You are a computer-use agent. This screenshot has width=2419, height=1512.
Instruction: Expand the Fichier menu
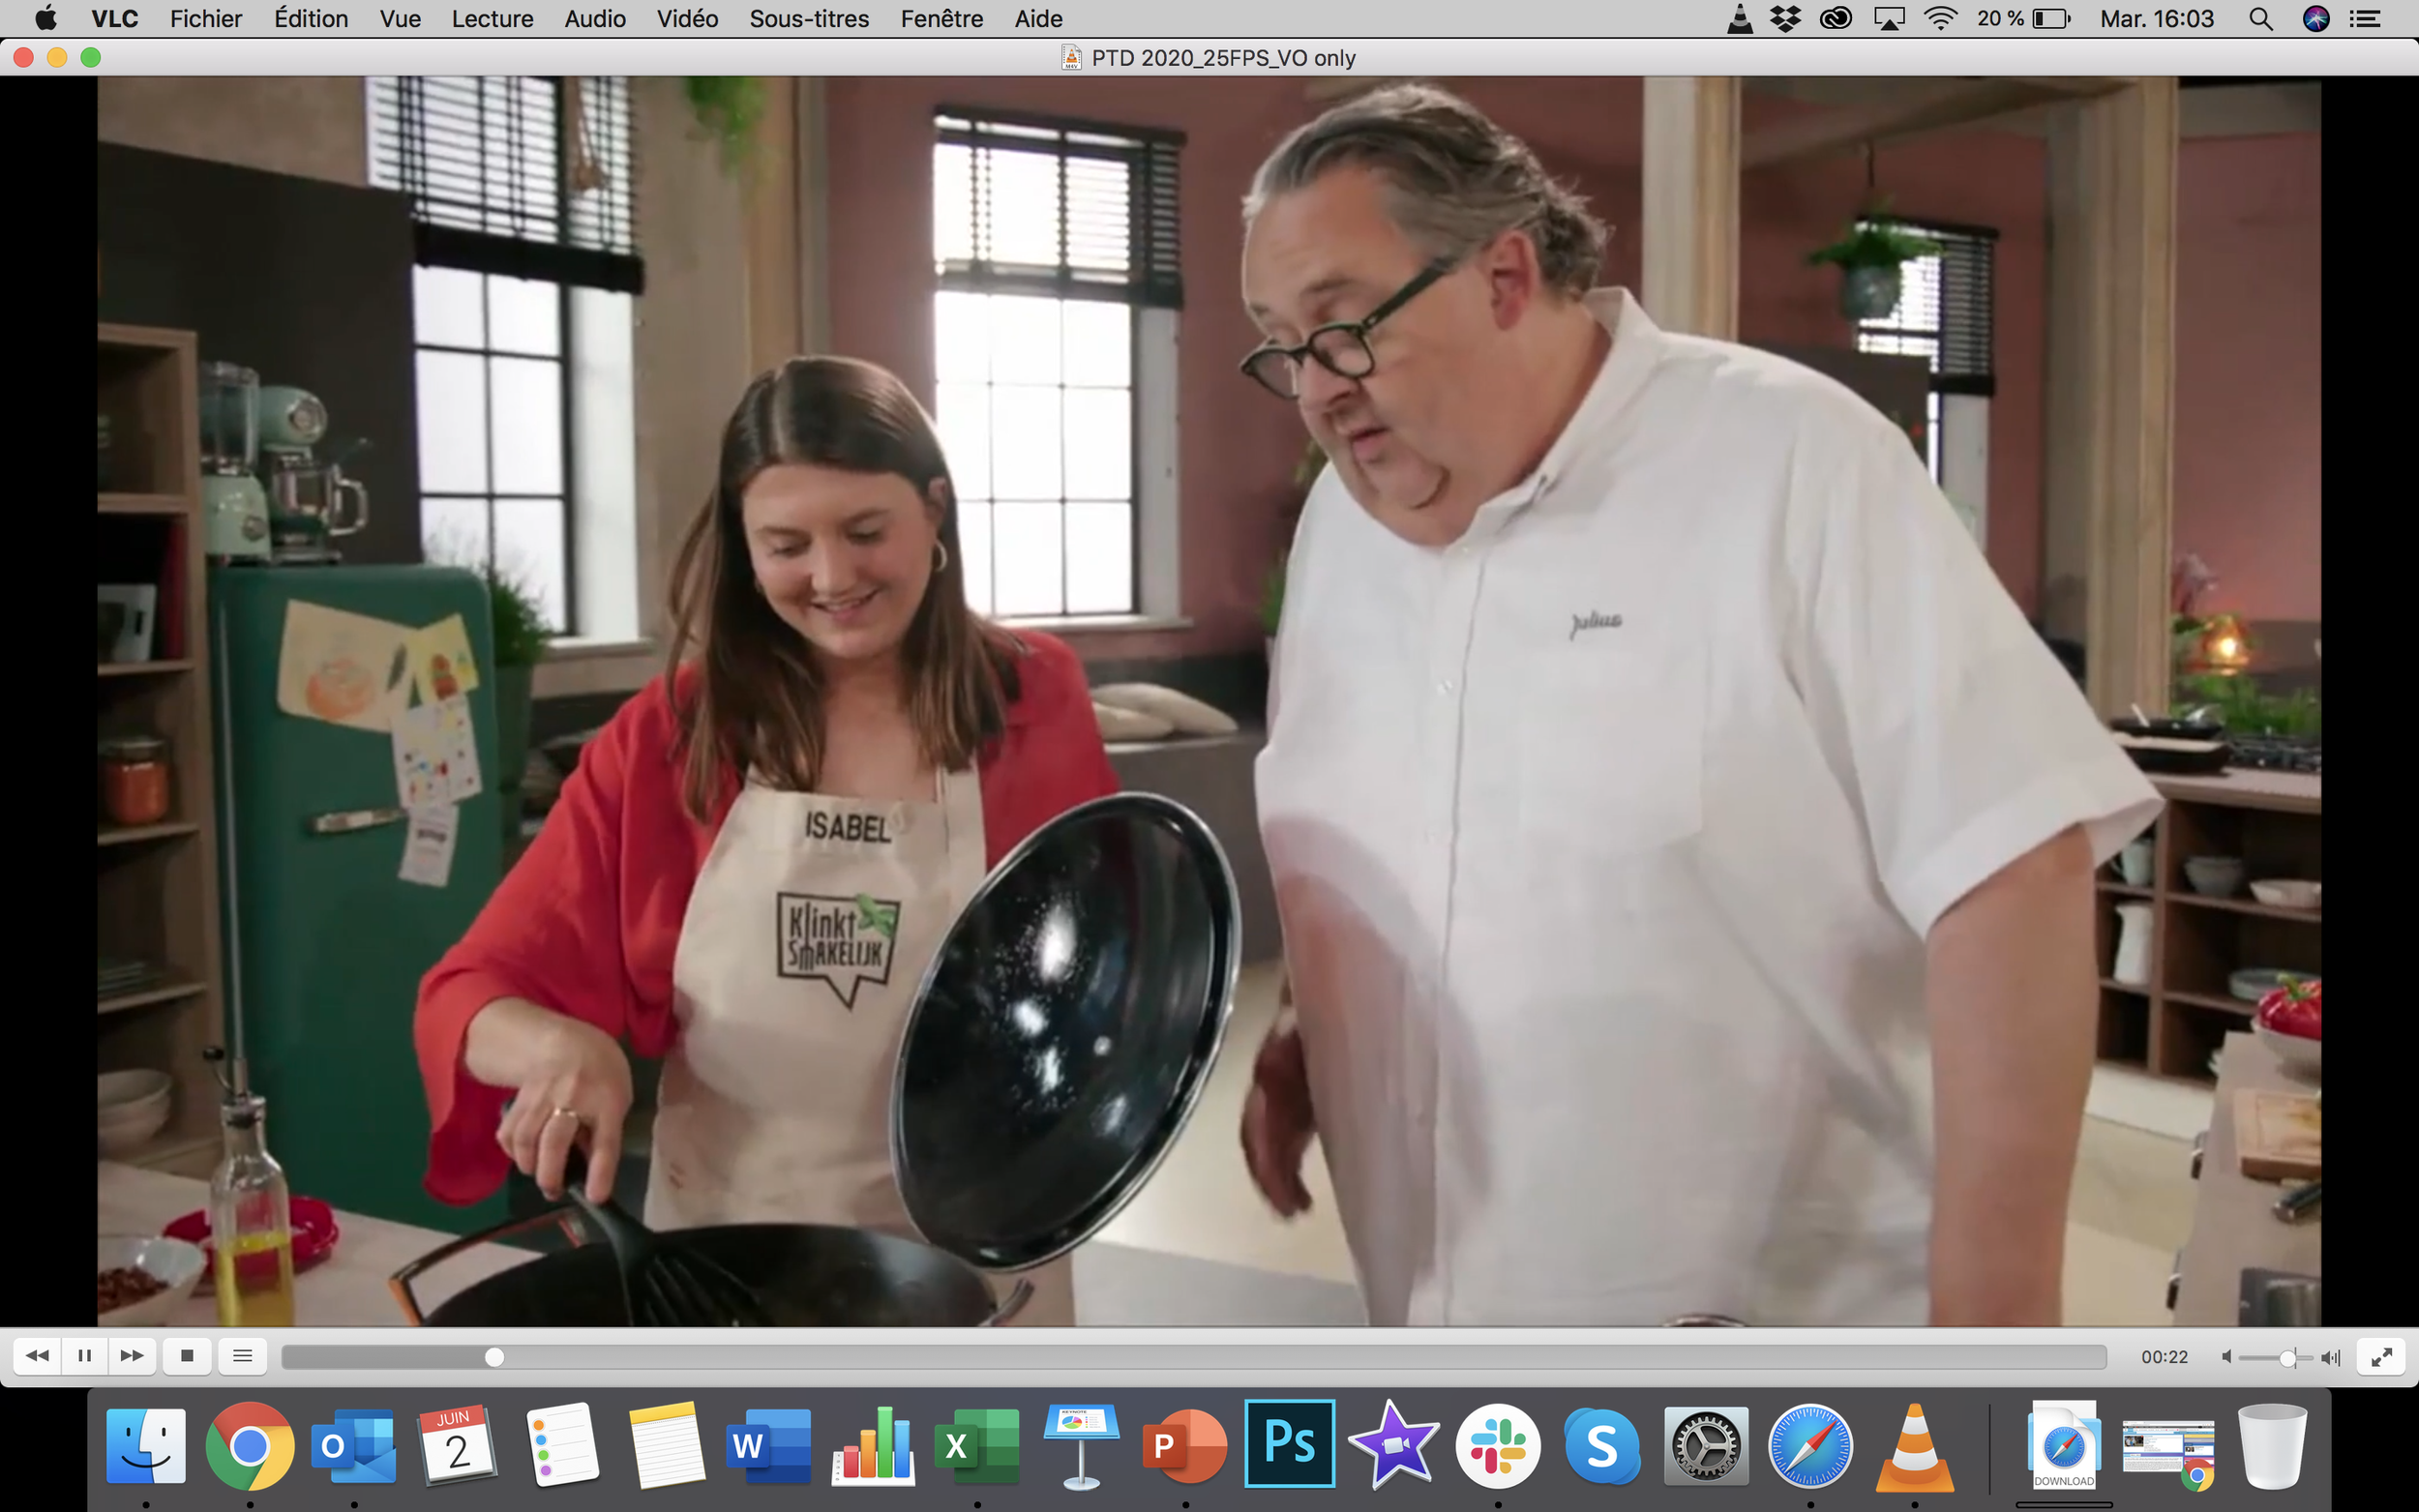click(205, 19)
